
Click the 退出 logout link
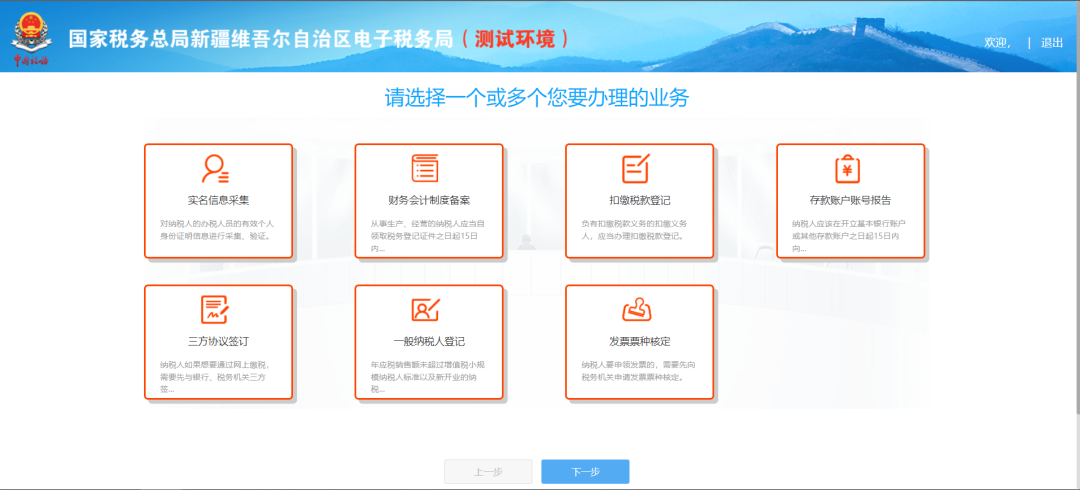coord(1052,43)
